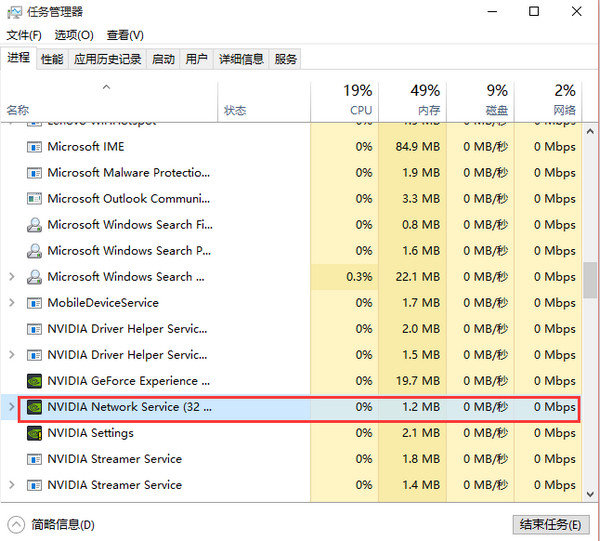600x541 pixels.
Task: Open the 文件(F) menu
Action: [x=24, y=35]
